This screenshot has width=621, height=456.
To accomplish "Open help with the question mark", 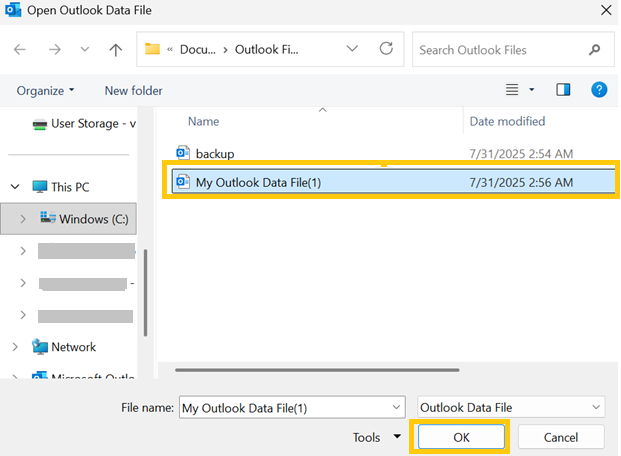I will [x=599, y=90].
